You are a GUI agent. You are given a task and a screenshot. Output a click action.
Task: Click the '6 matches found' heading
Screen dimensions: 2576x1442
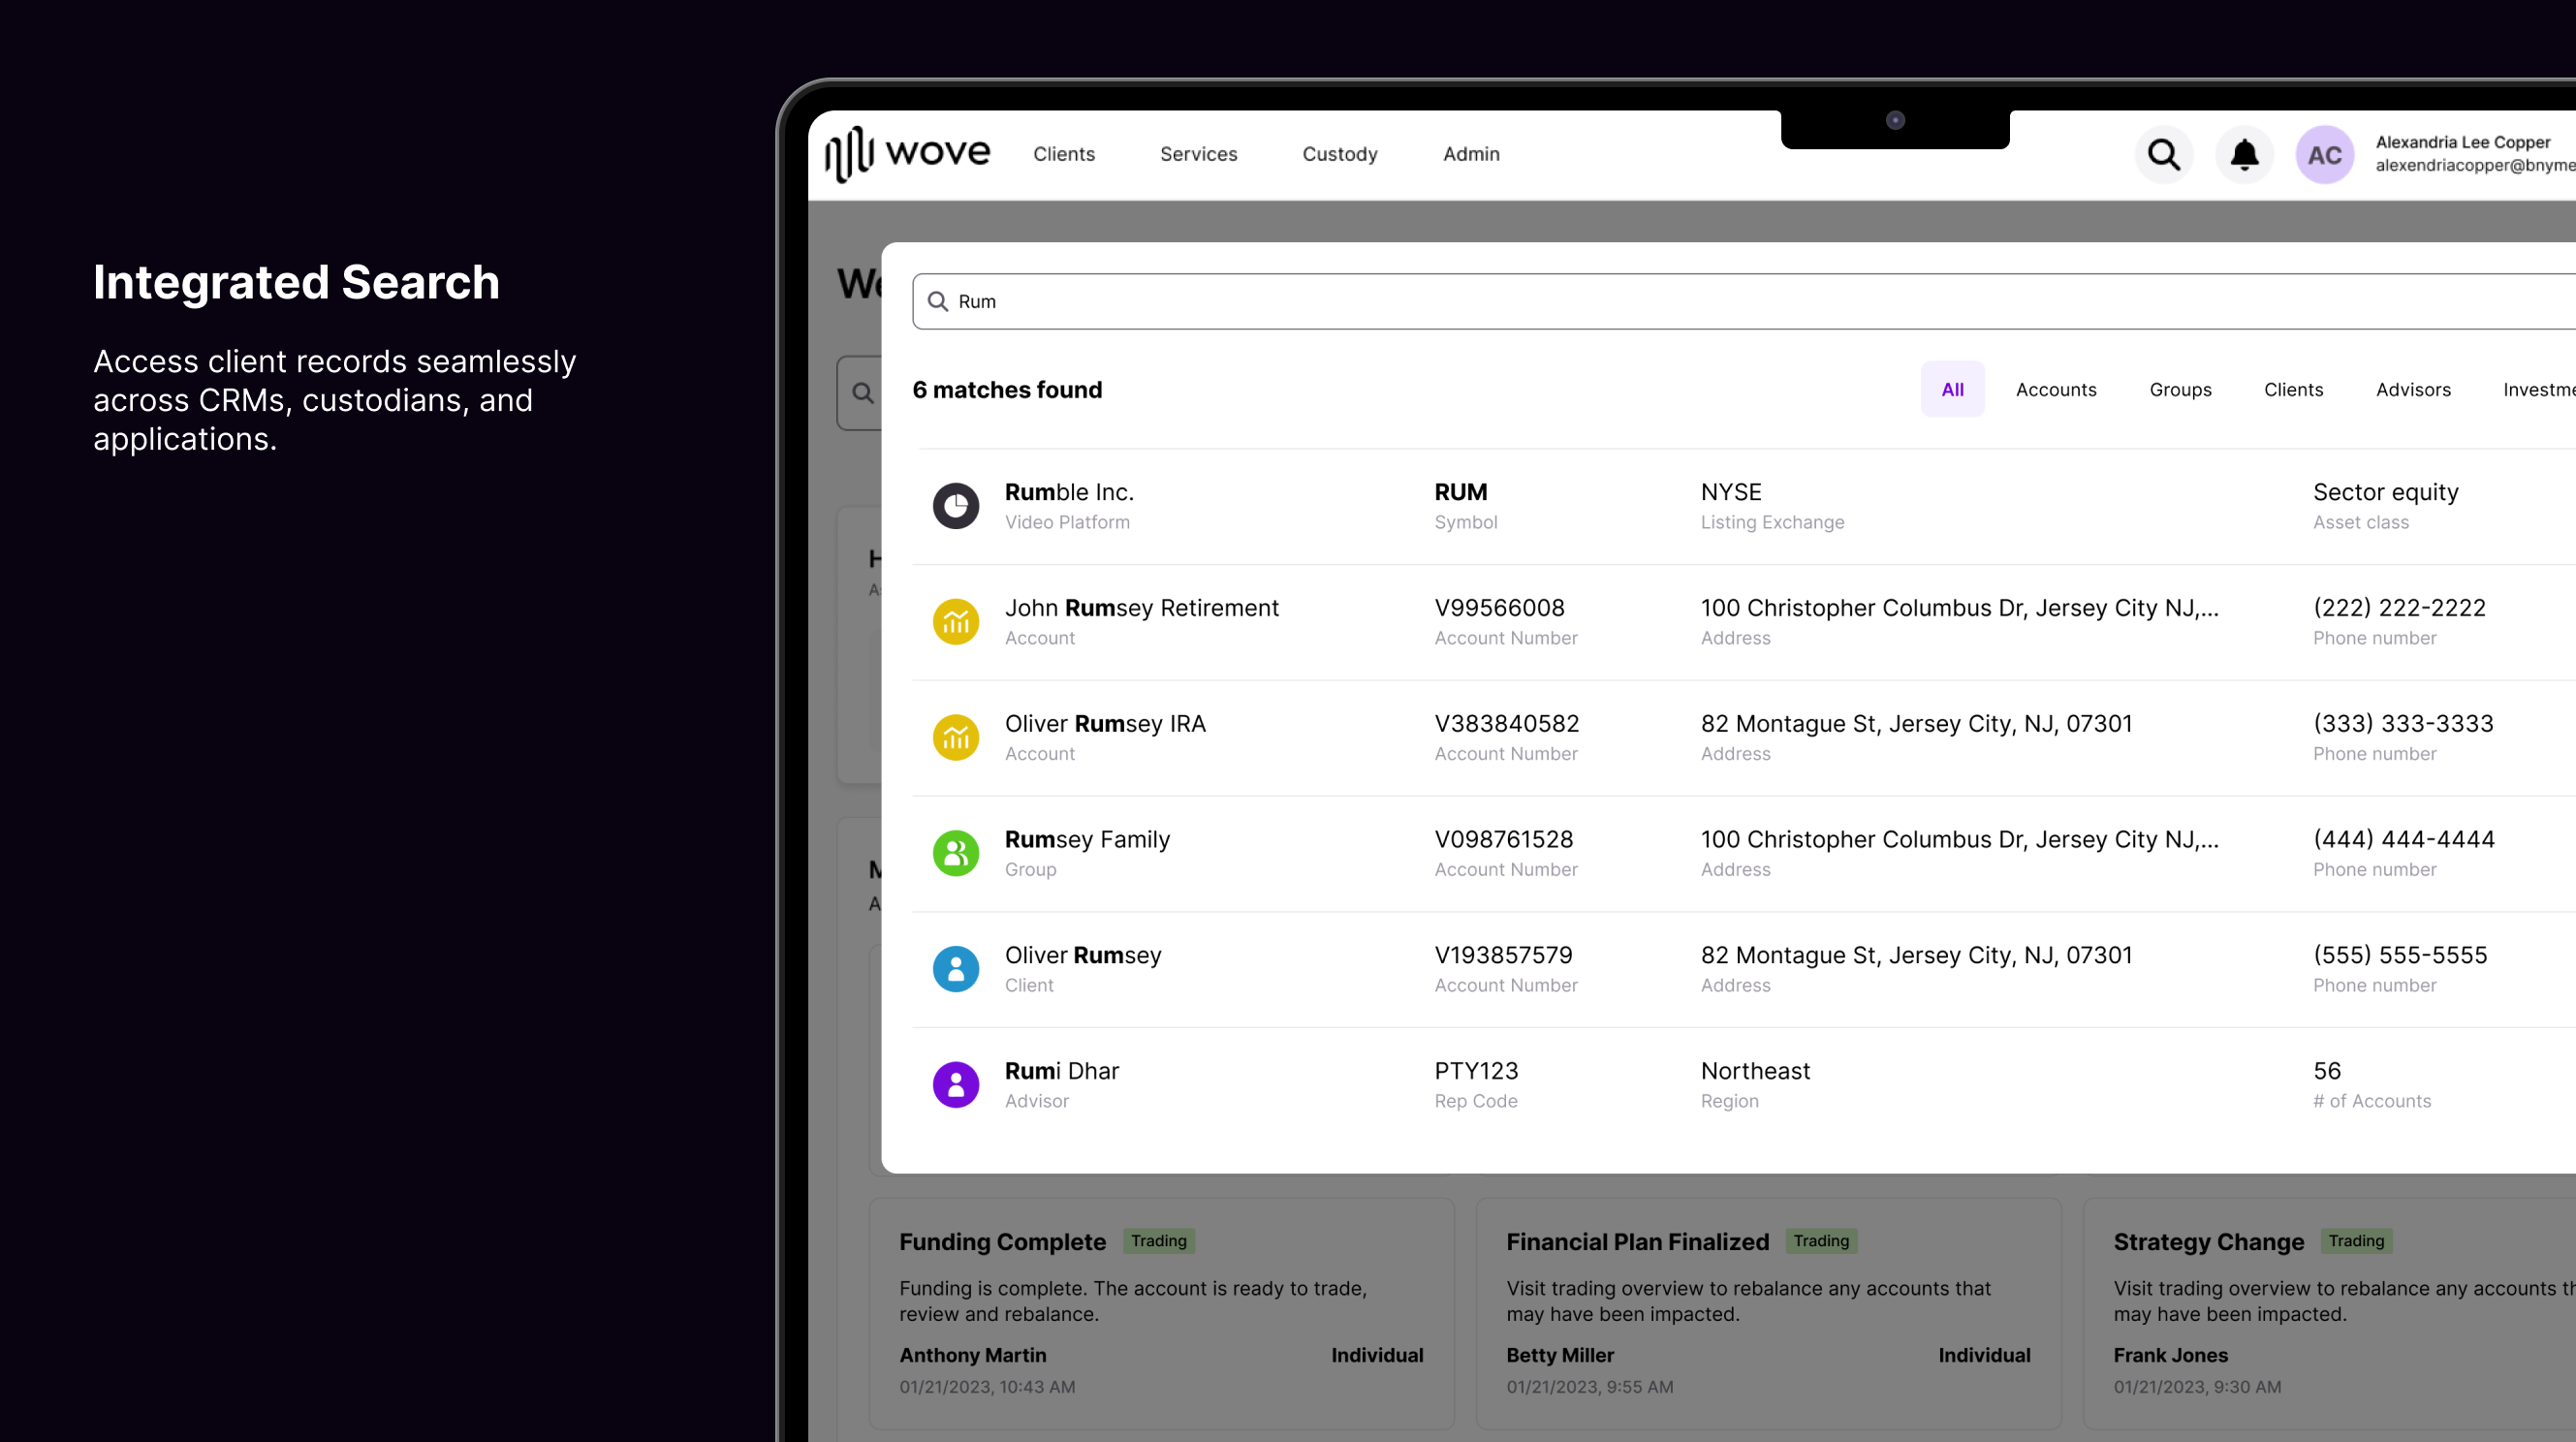coord(1007,390)
